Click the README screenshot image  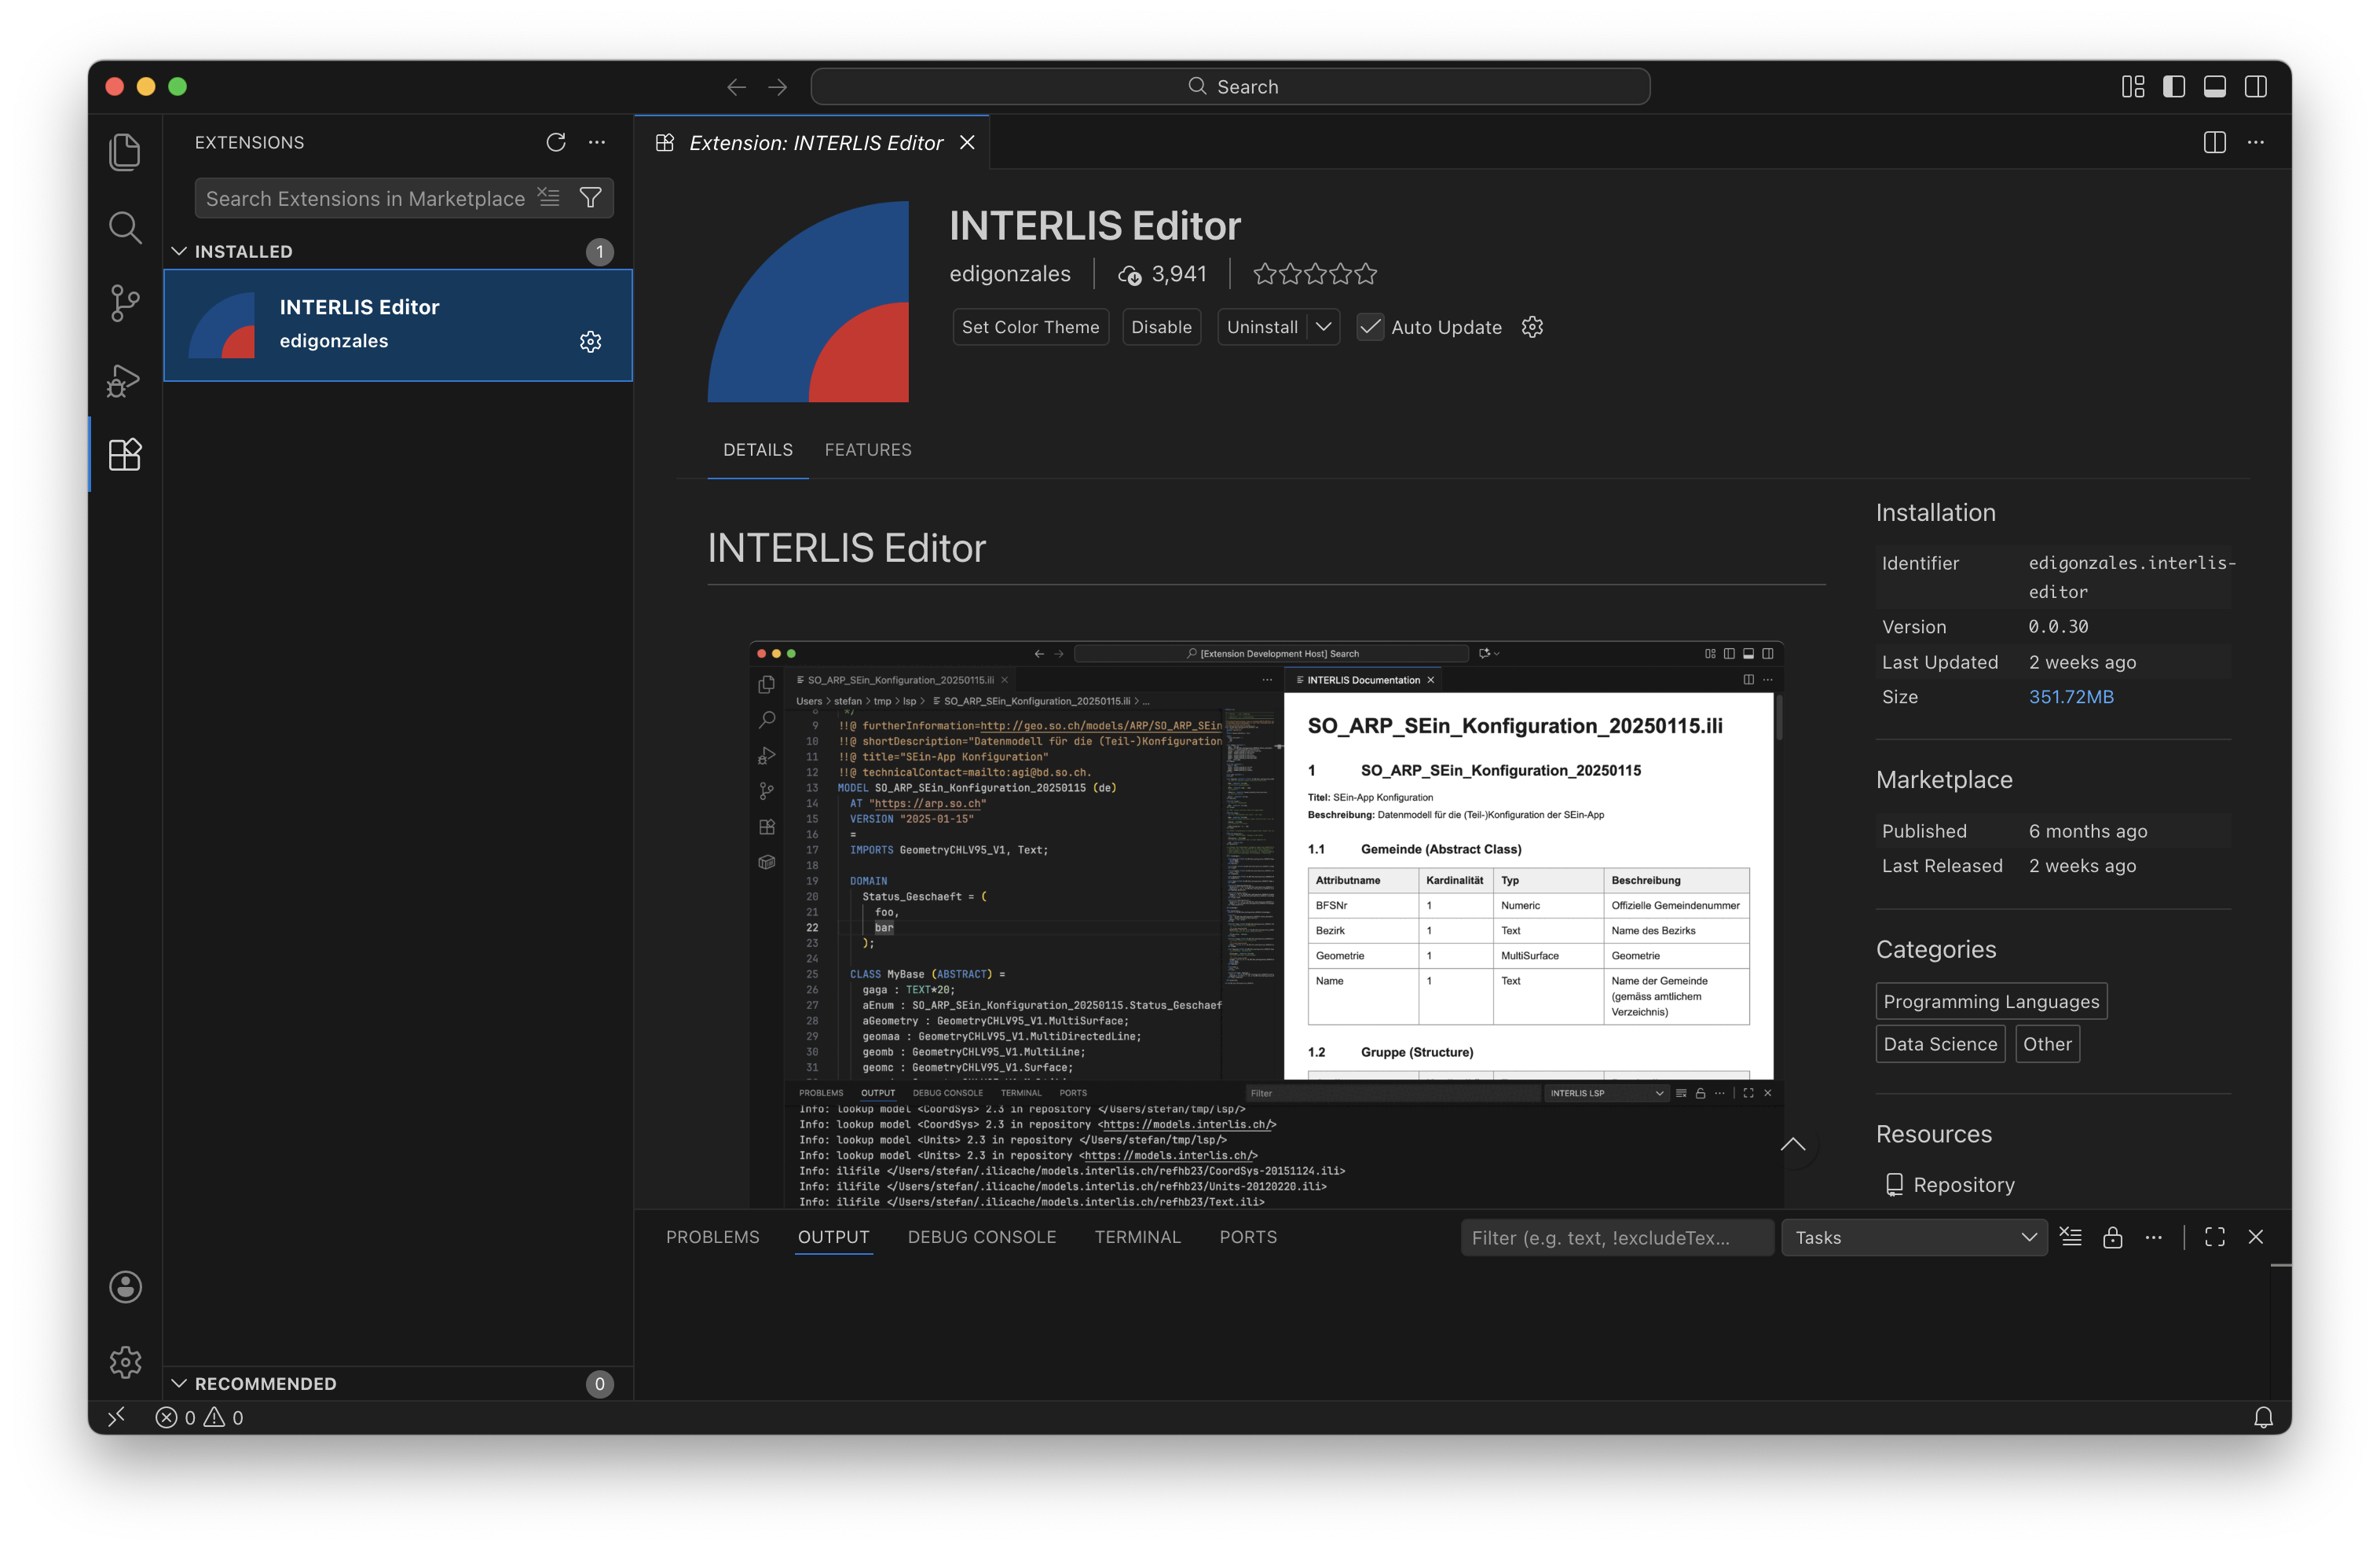pyautogui.click(x=1266, y=924)
